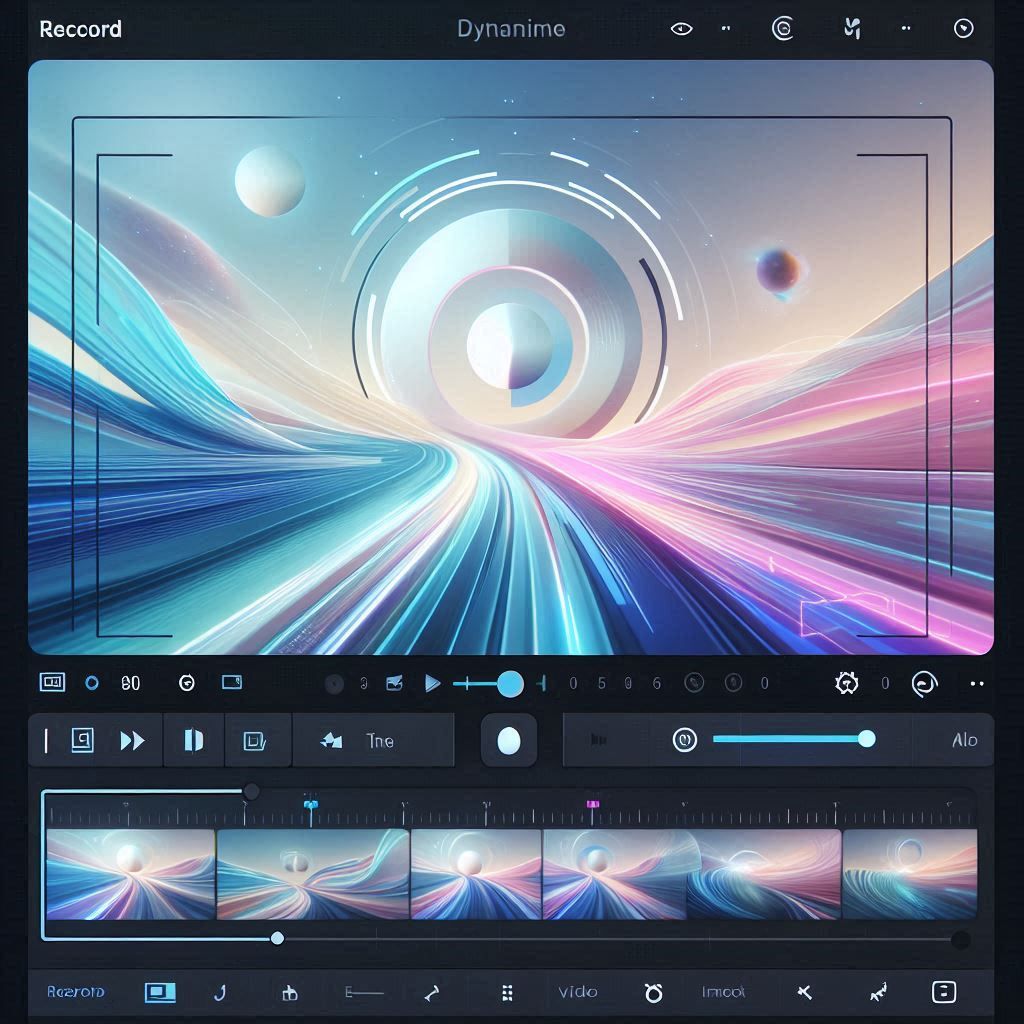The width and height of the screenshot is (1024, 1024).
Task: Open the two-dot menu beside the eye icon
Action: point(726,28)
